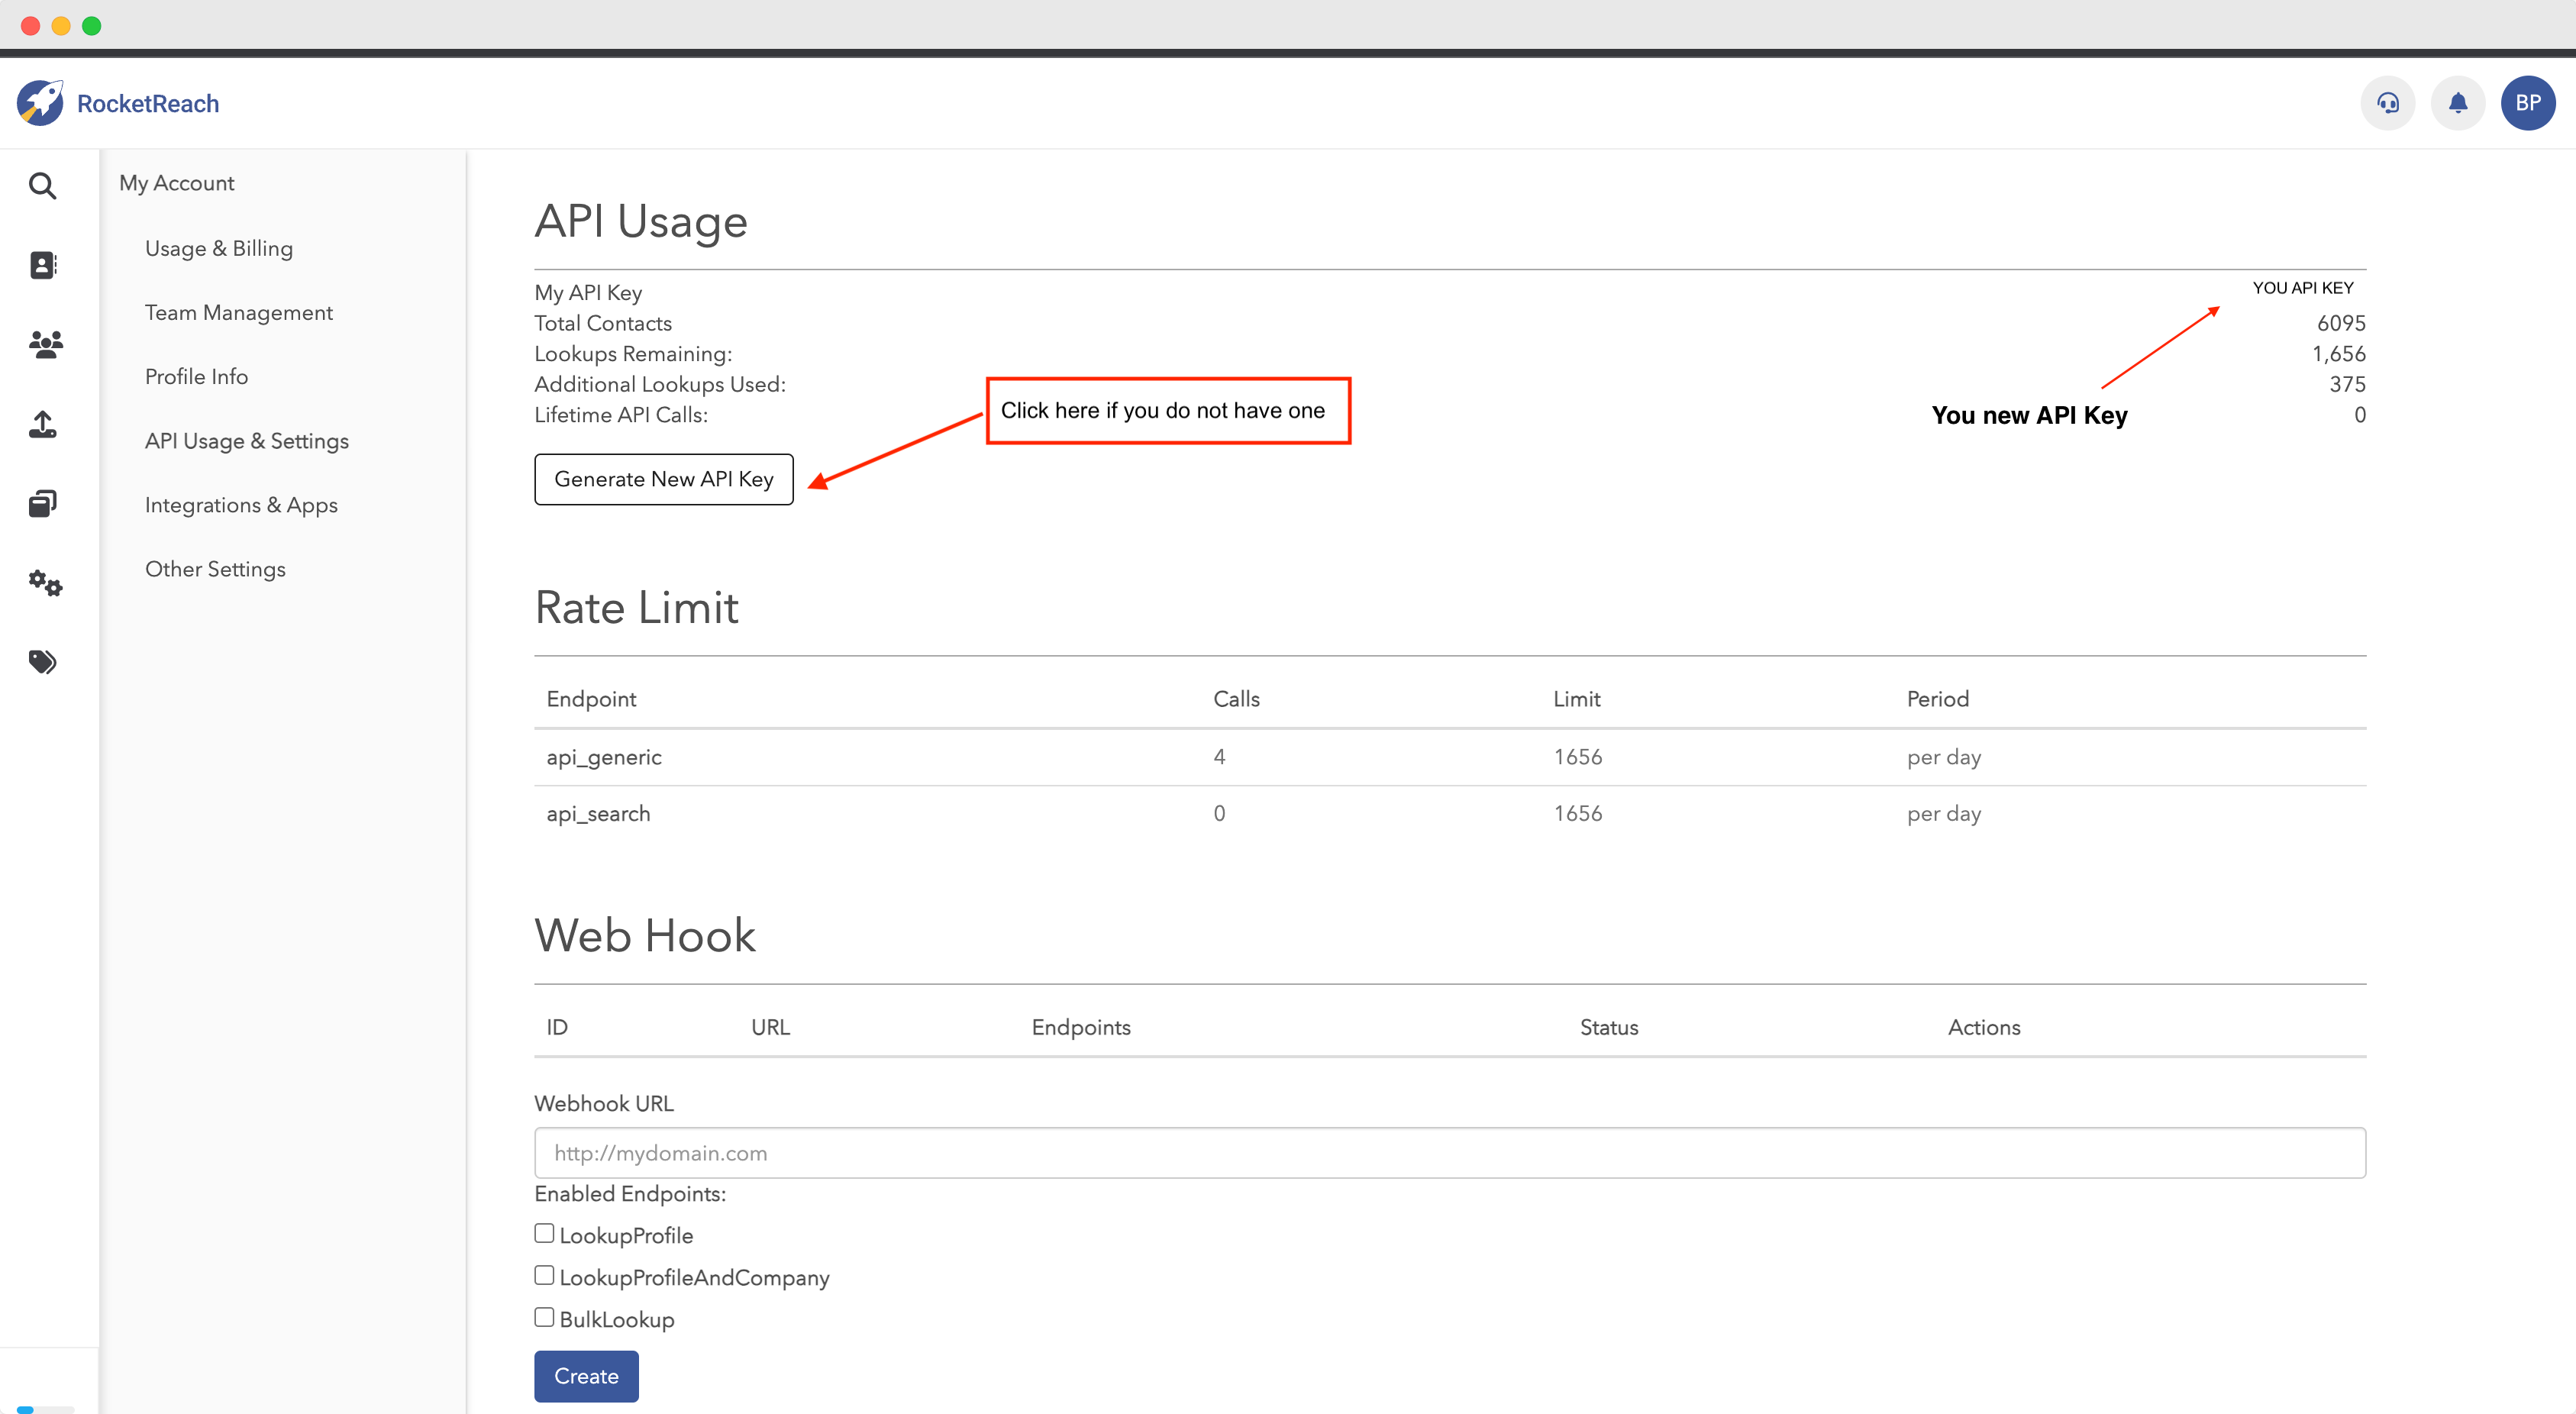Open the notifications bell icon
The height and width of the screenshot is (1414, 2576).
pyautogui.click(x=2457, y=103)
